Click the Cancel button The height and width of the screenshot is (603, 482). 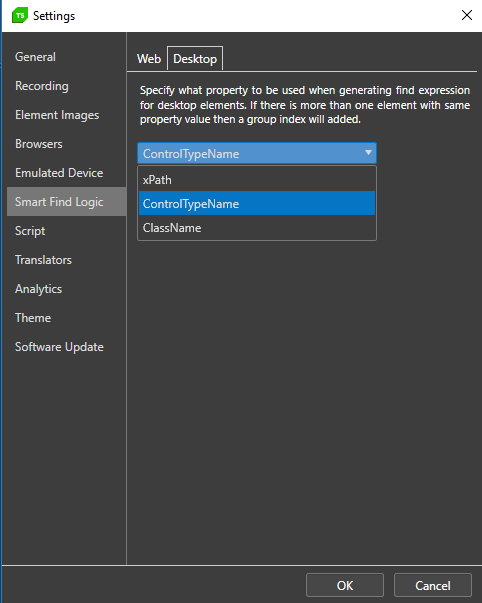[x=433, y=585]
